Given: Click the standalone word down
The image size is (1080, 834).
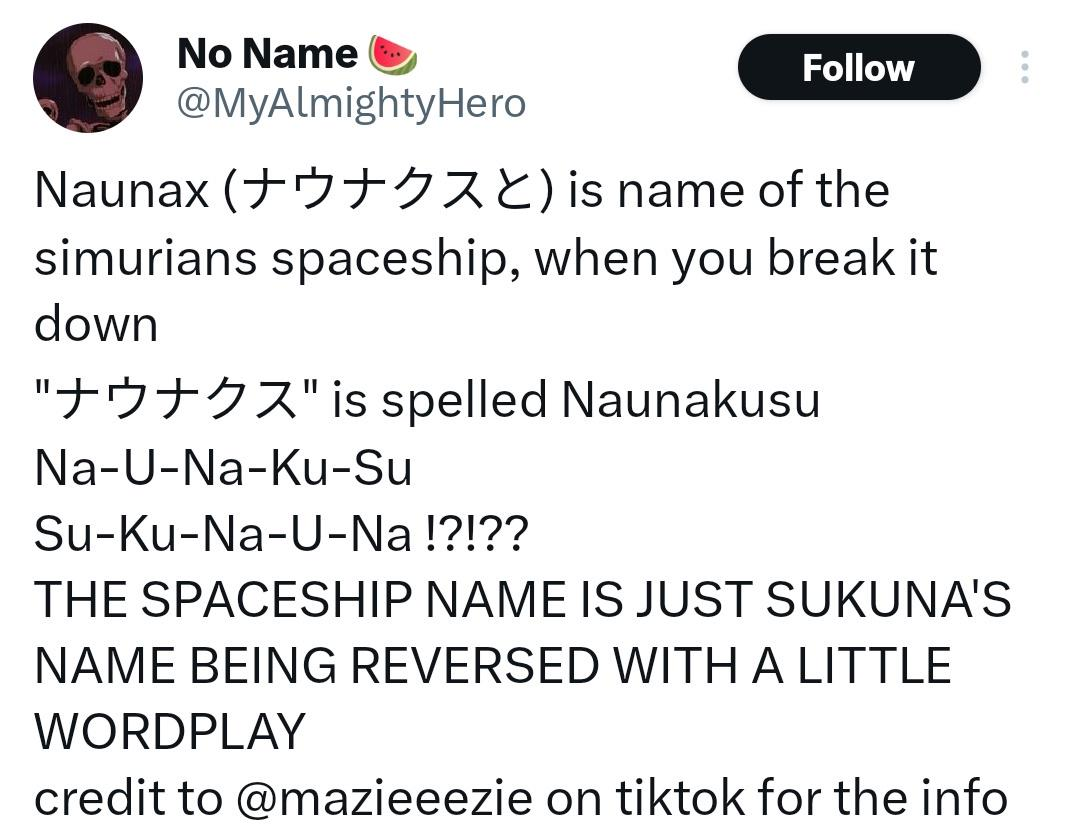Looking at the screenshot, I should click(96, 324).
